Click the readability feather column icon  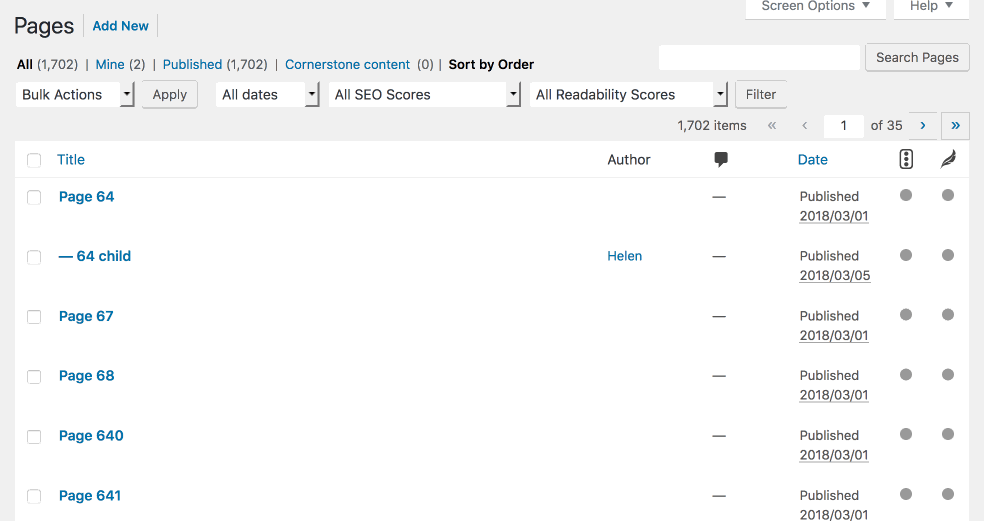(948, 159)
